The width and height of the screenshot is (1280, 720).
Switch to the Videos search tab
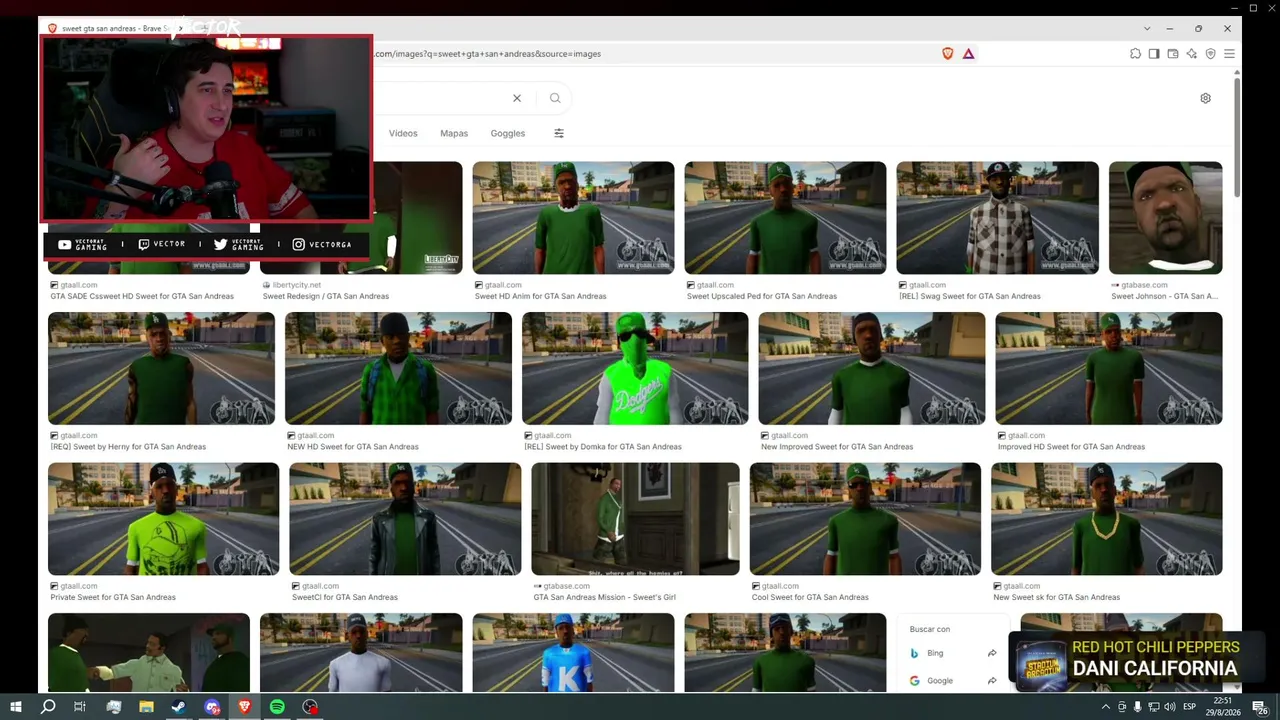(x=403, y=133)
